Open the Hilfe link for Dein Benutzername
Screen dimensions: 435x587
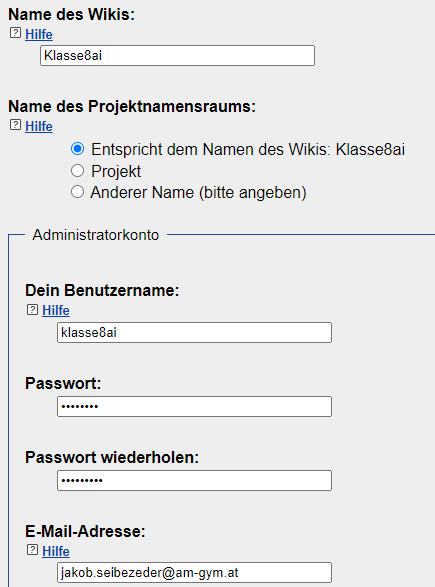[56, 310]
